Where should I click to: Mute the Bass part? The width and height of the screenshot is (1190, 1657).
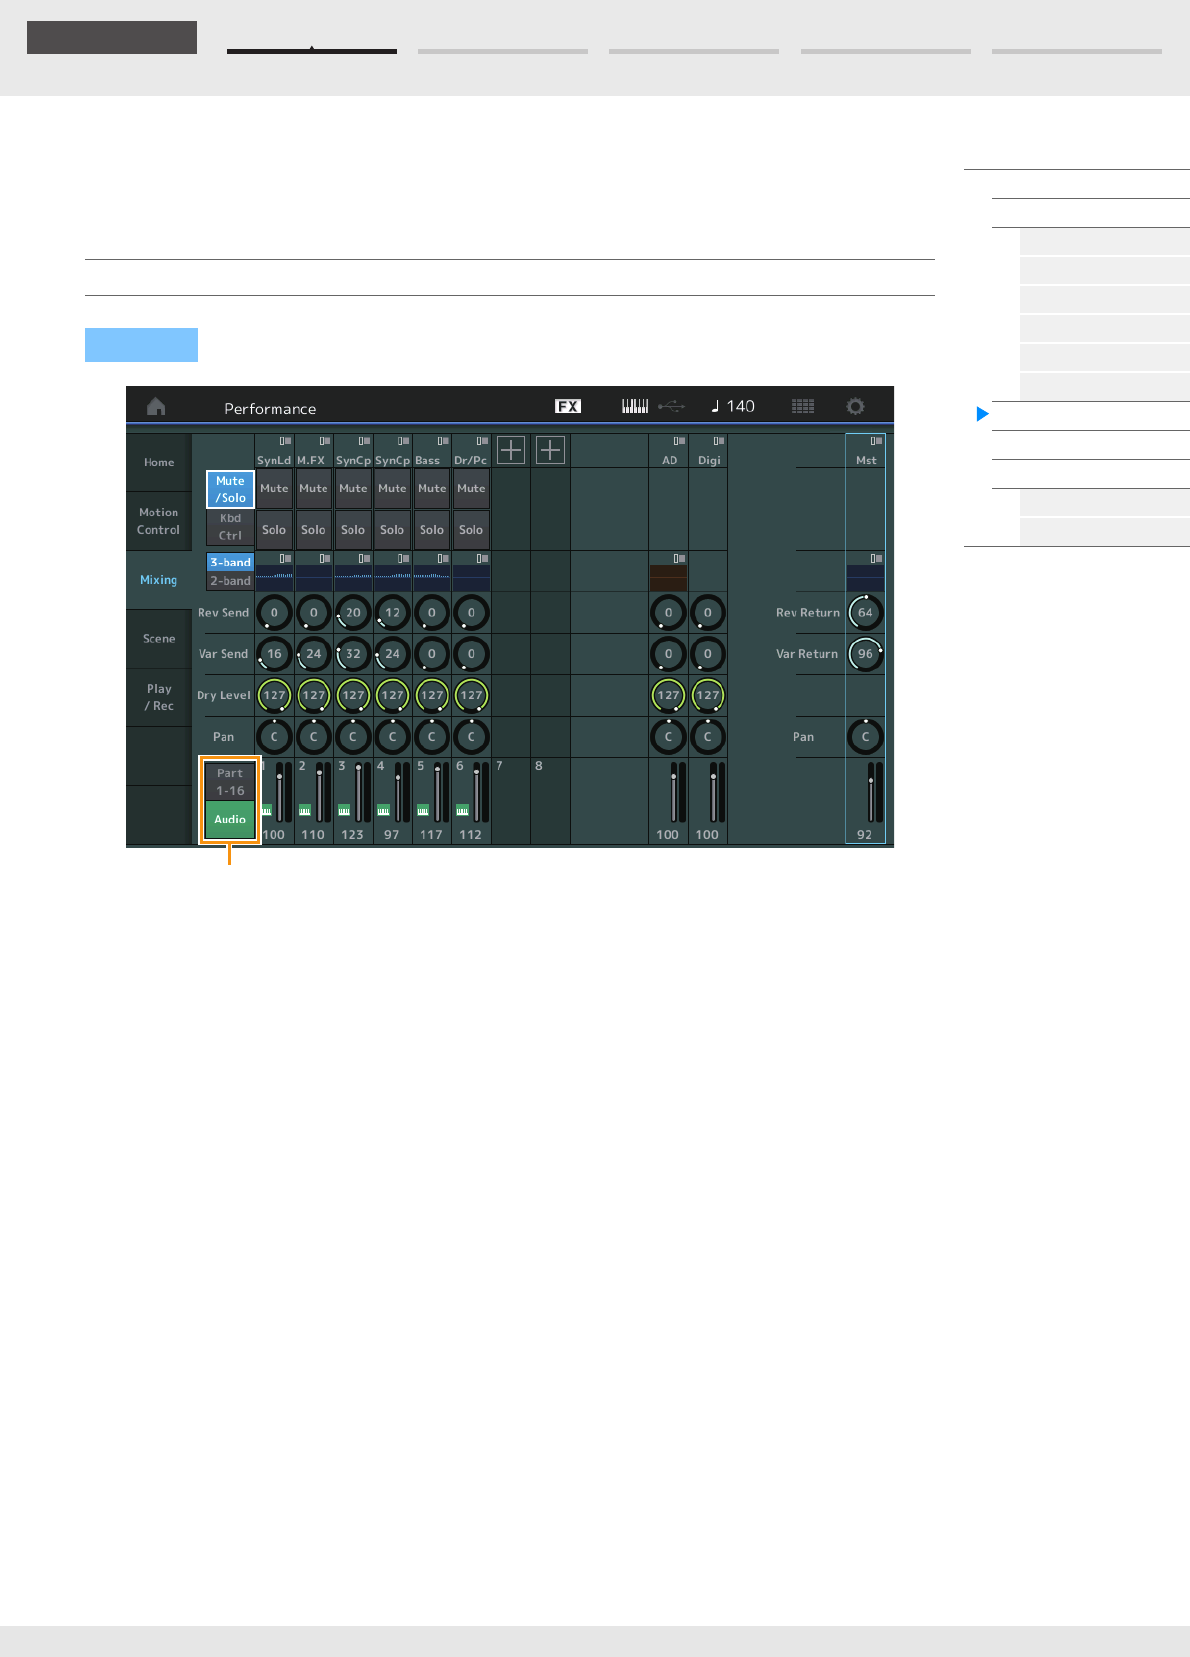432,488
